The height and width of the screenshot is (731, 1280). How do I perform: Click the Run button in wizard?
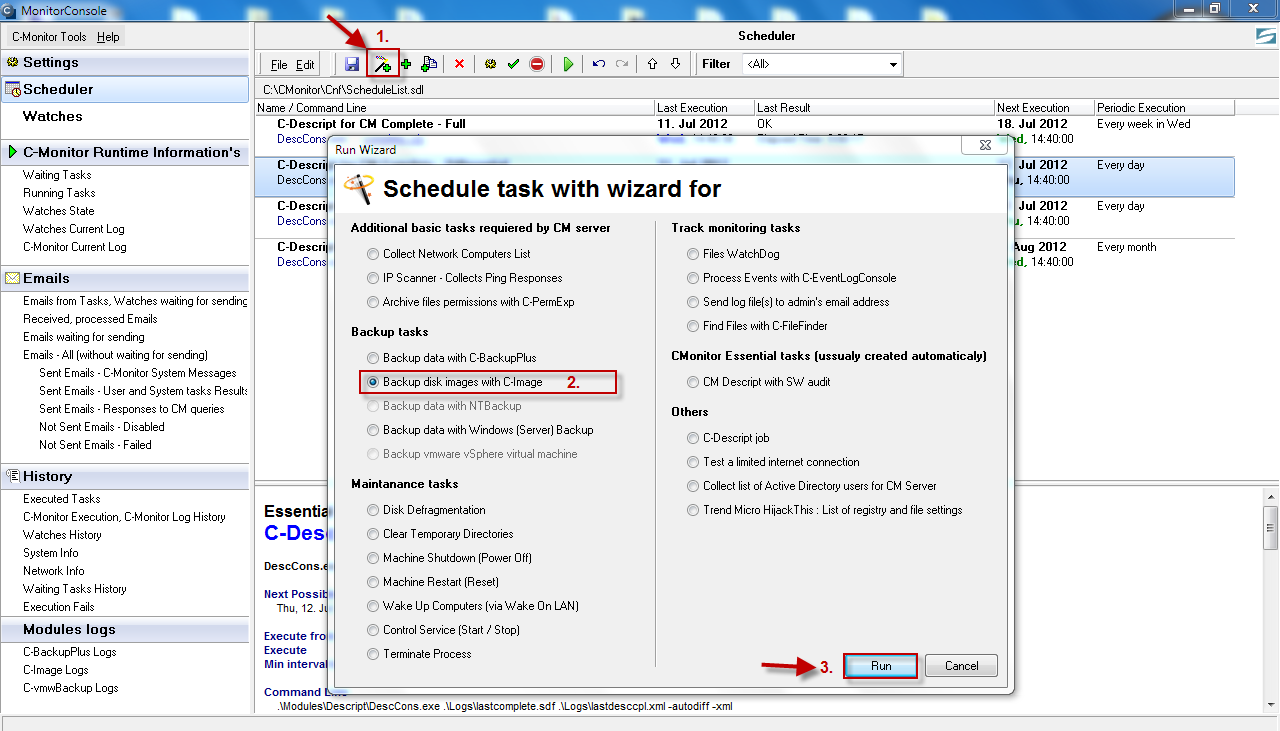click(881, 666)
